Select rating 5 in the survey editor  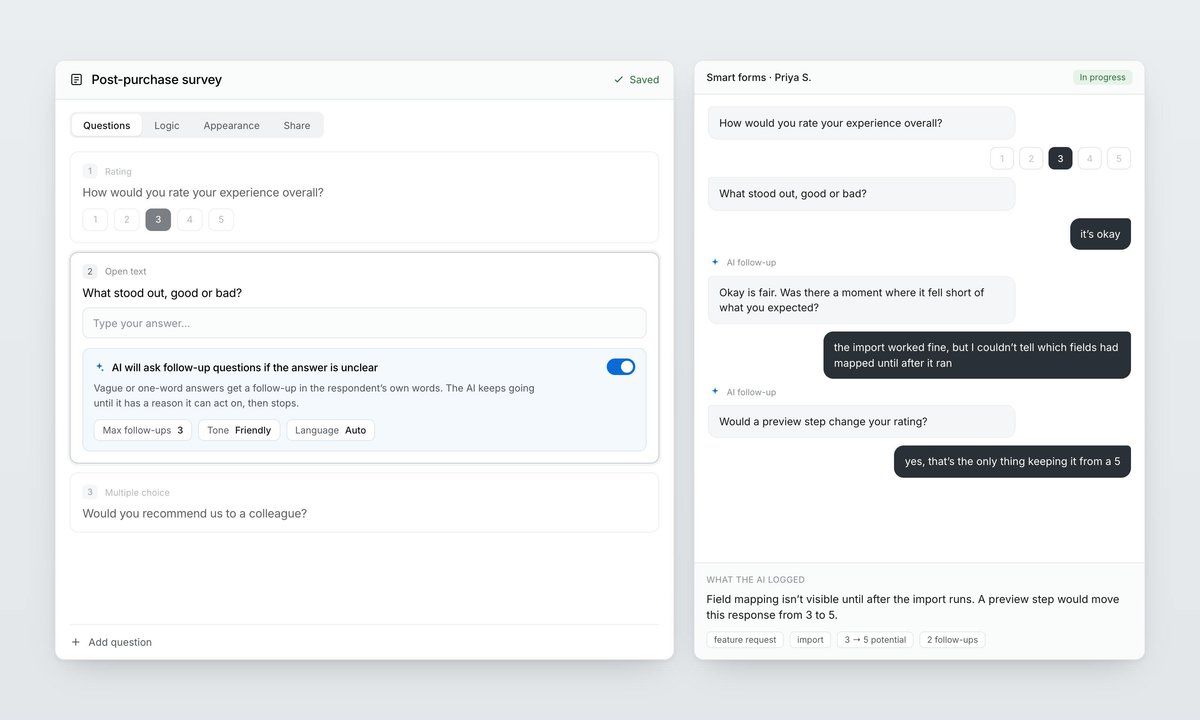[x=221, y=220]
